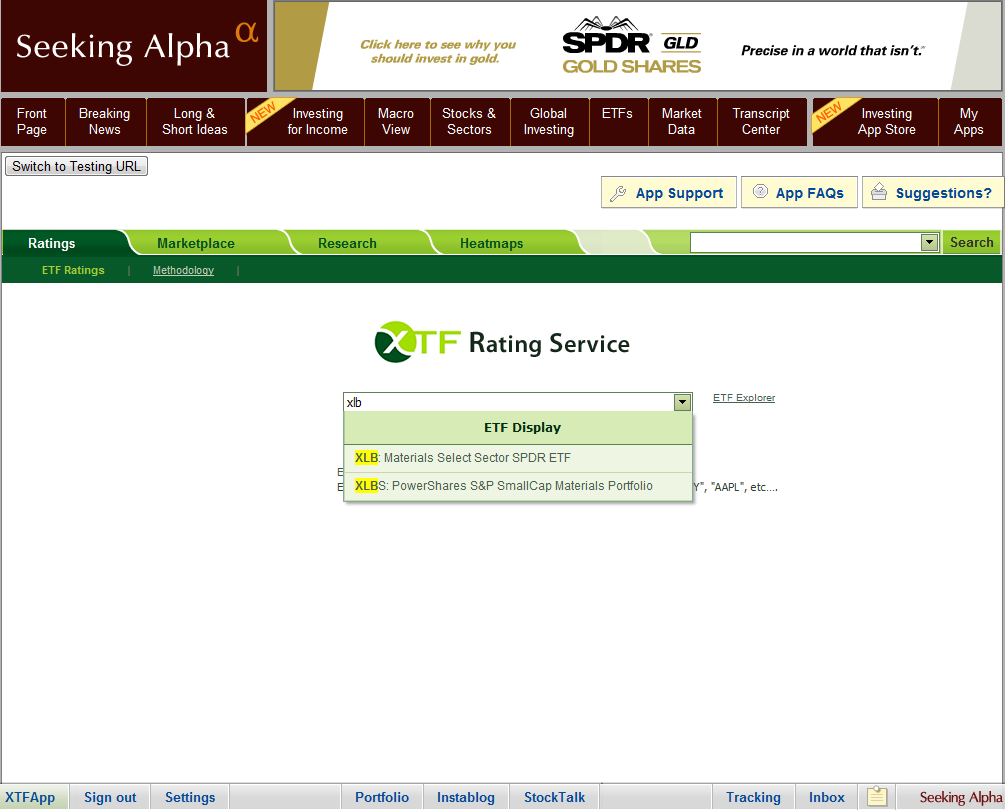Click the XTF Rating Service logo
The height and width of the screenshot is (810, 1005).
pyautogui.click(x=502, y=342)
